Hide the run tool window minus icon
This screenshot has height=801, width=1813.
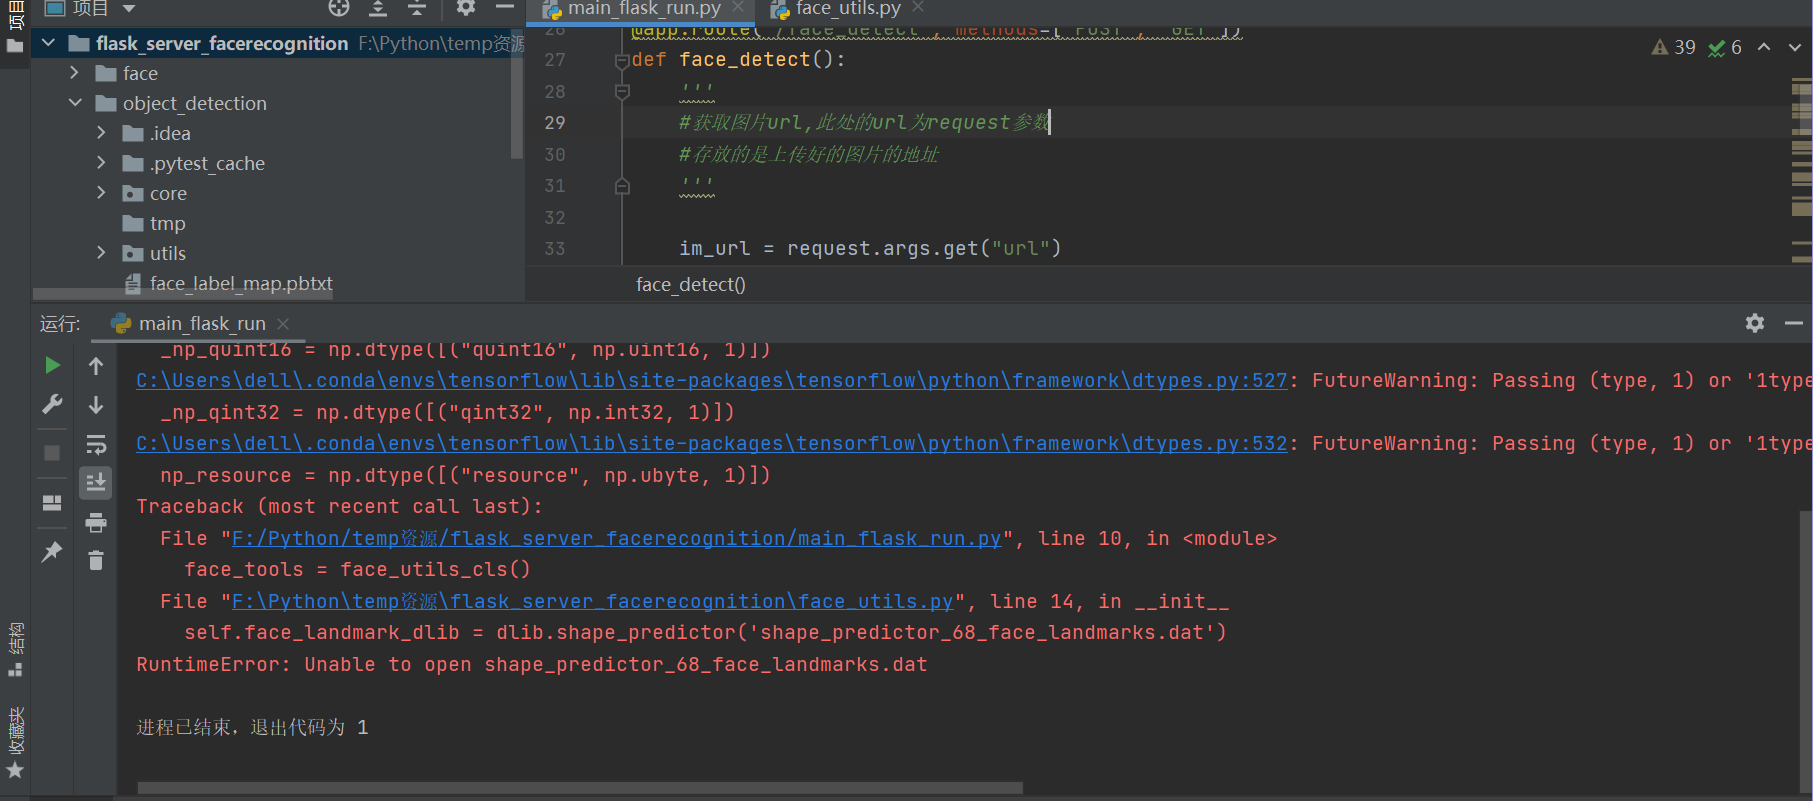click(x=1794, y=323)
